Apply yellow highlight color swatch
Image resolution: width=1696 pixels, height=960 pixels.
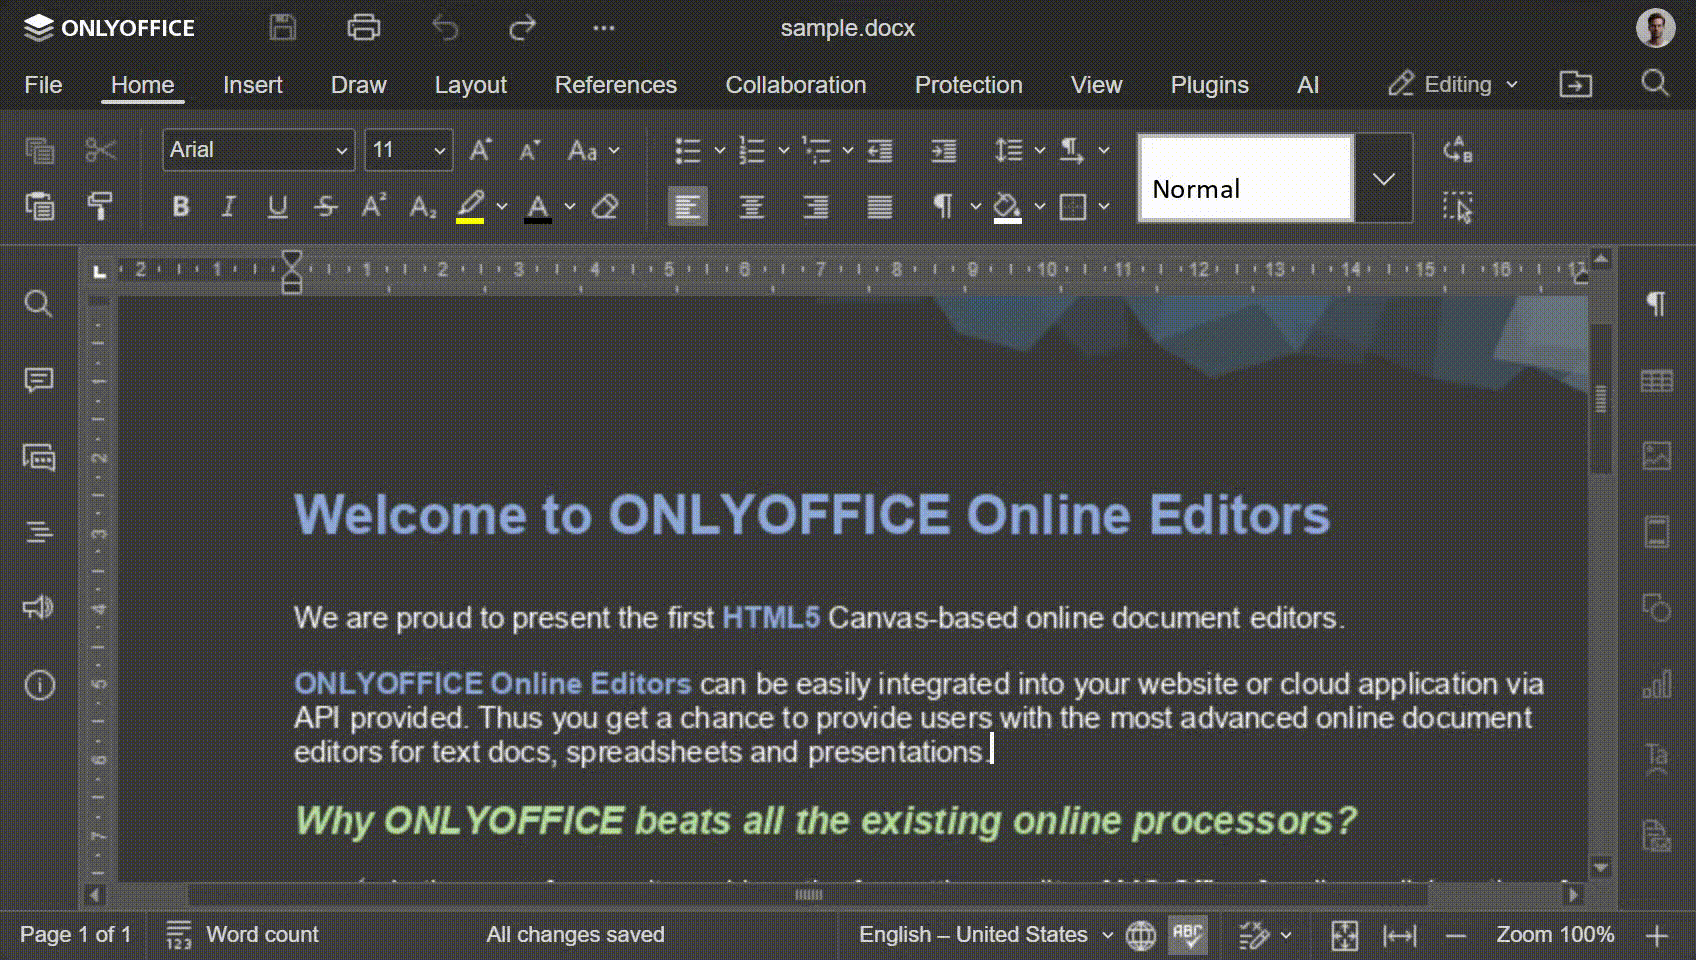coord(470,207)
